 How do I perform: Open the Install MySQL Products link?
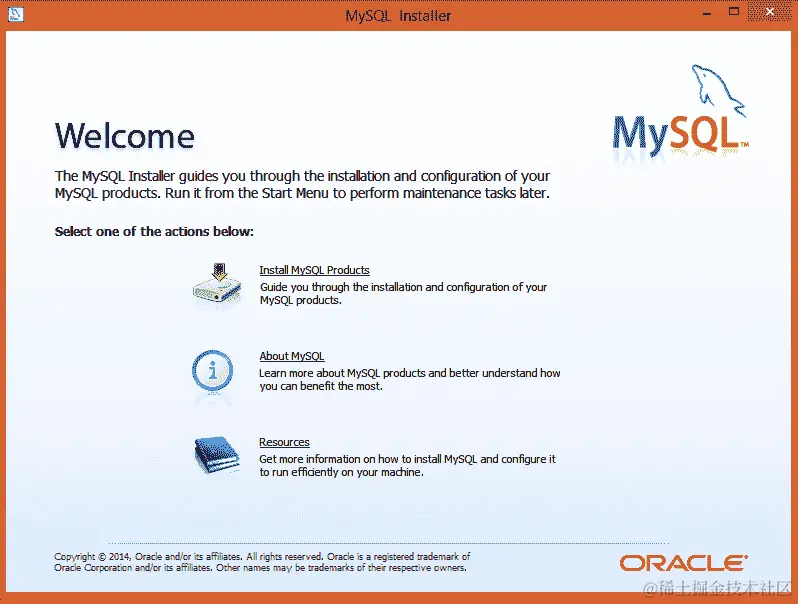point(315,270)
